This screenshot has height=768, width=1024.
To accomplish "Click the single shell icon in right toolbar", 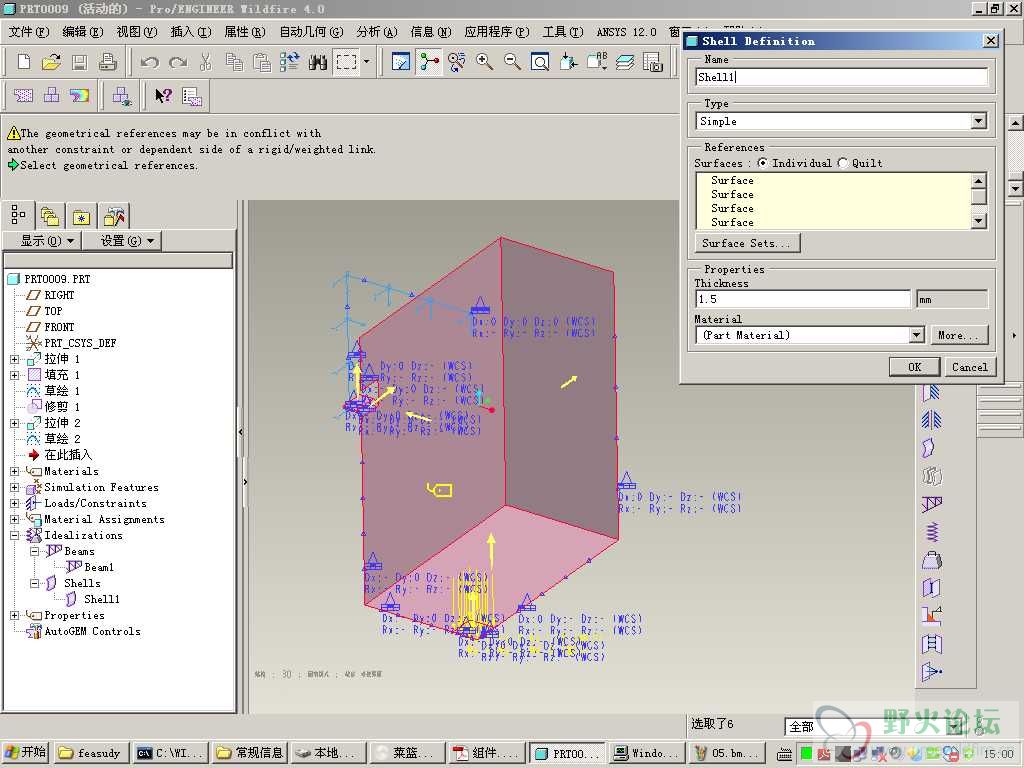I will [929, 448].
